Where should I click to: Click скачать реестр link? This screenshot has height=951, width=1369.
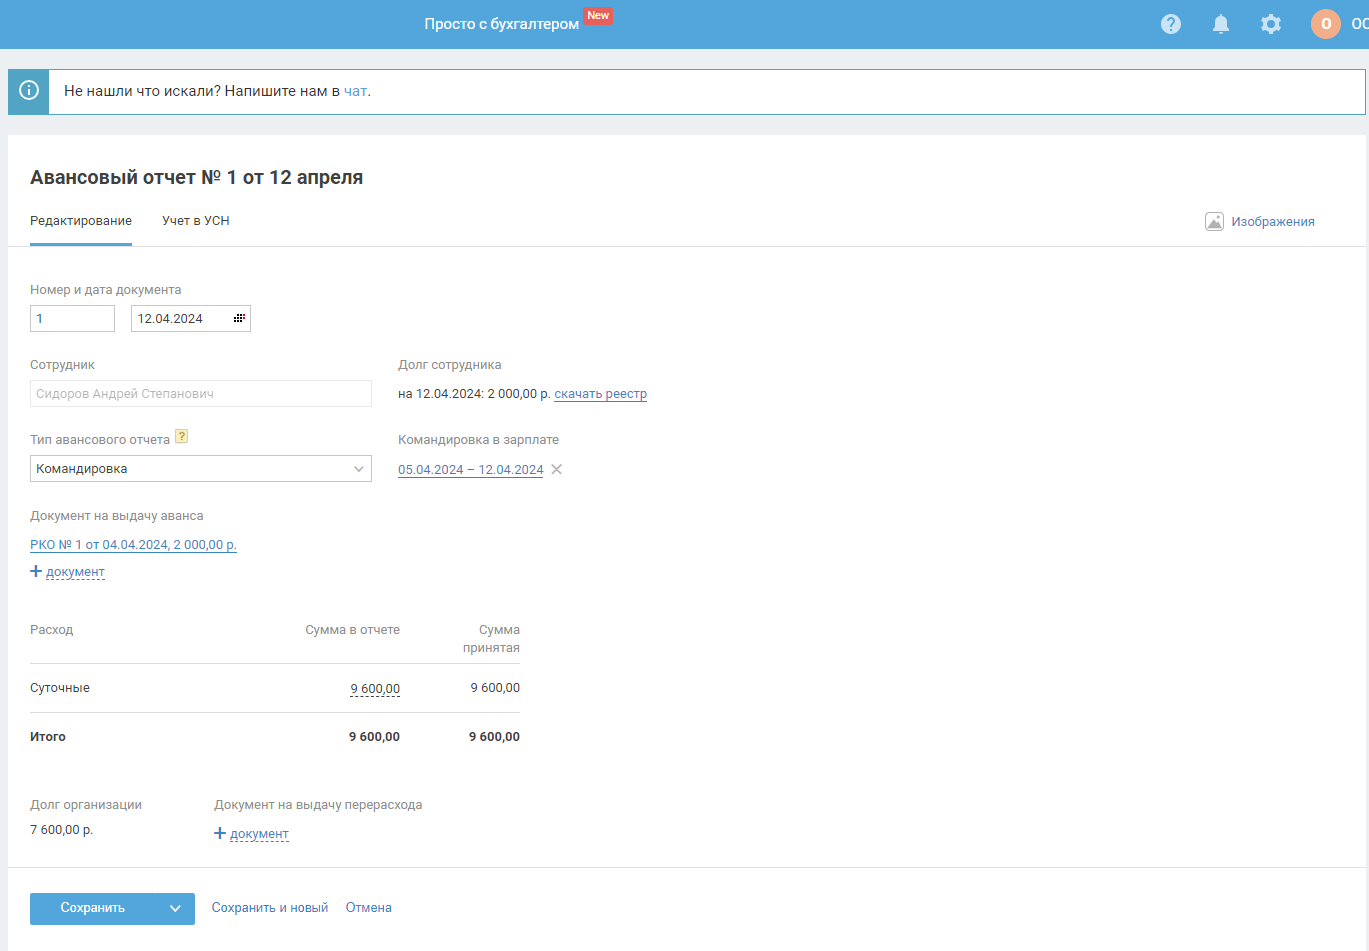[x=601, y=394]
